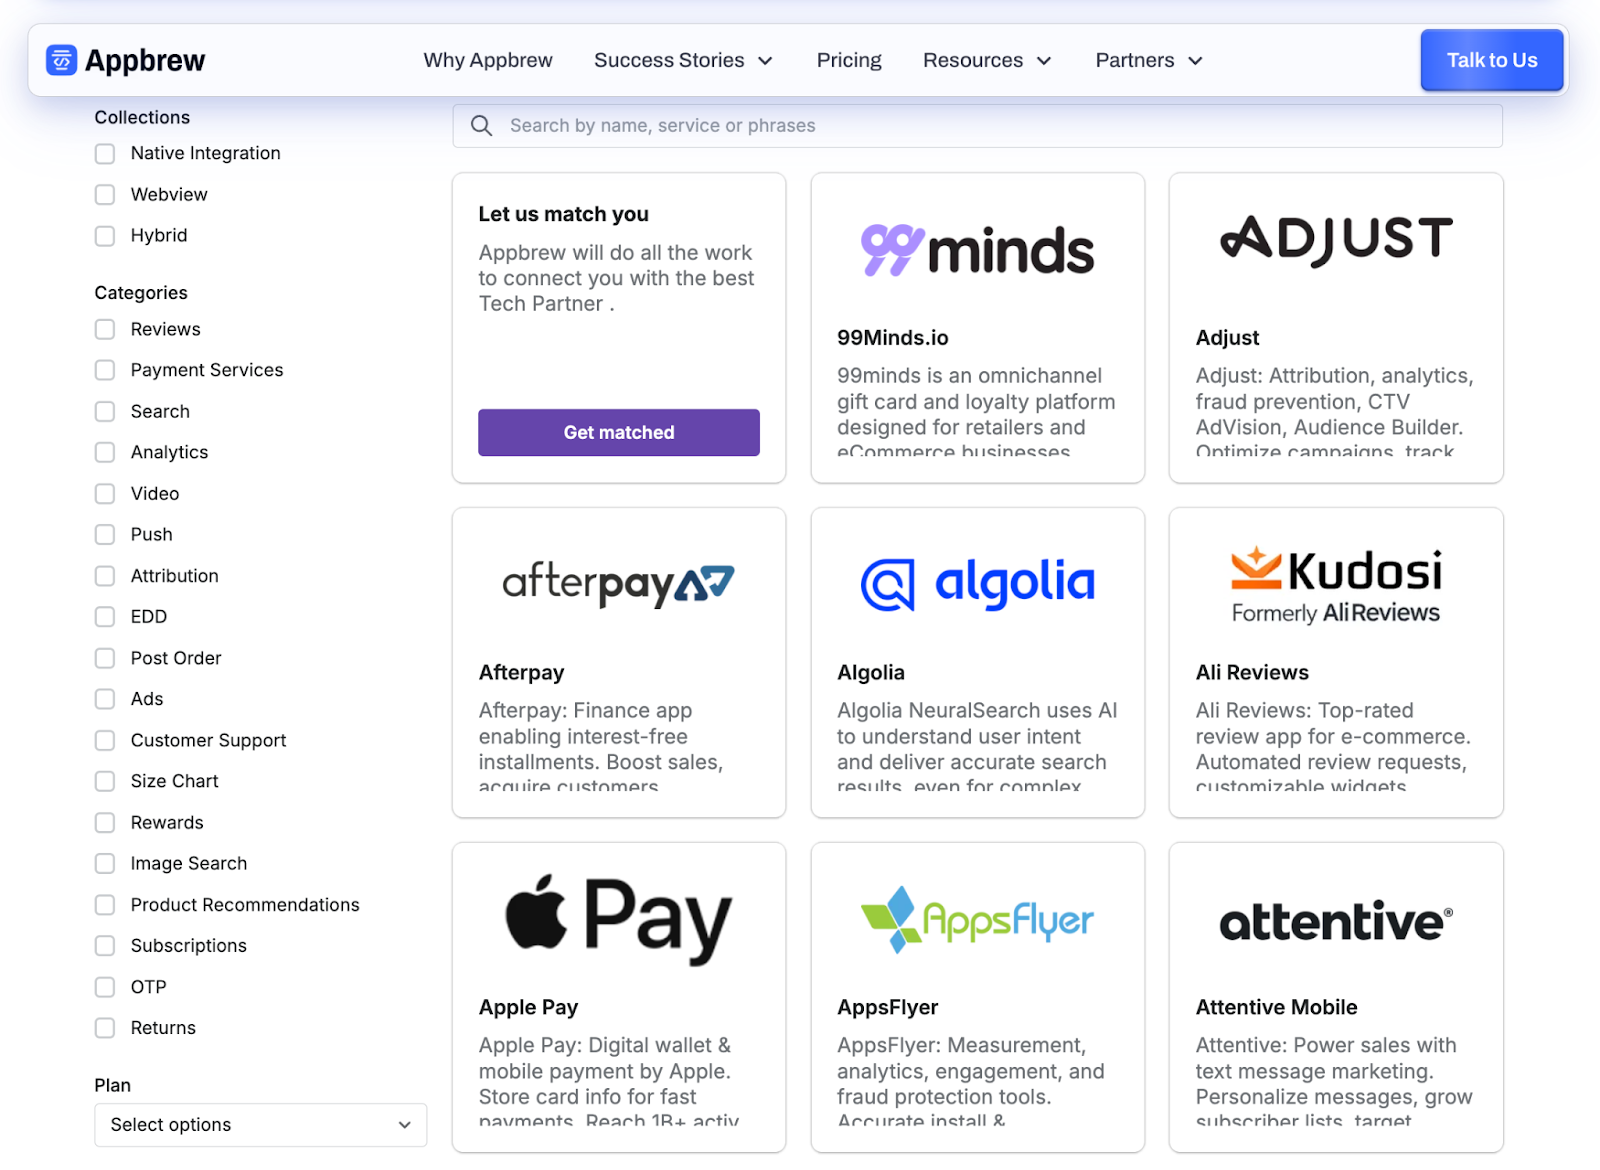Toggle the Image Search checkbox

click(x=105, y=864)
